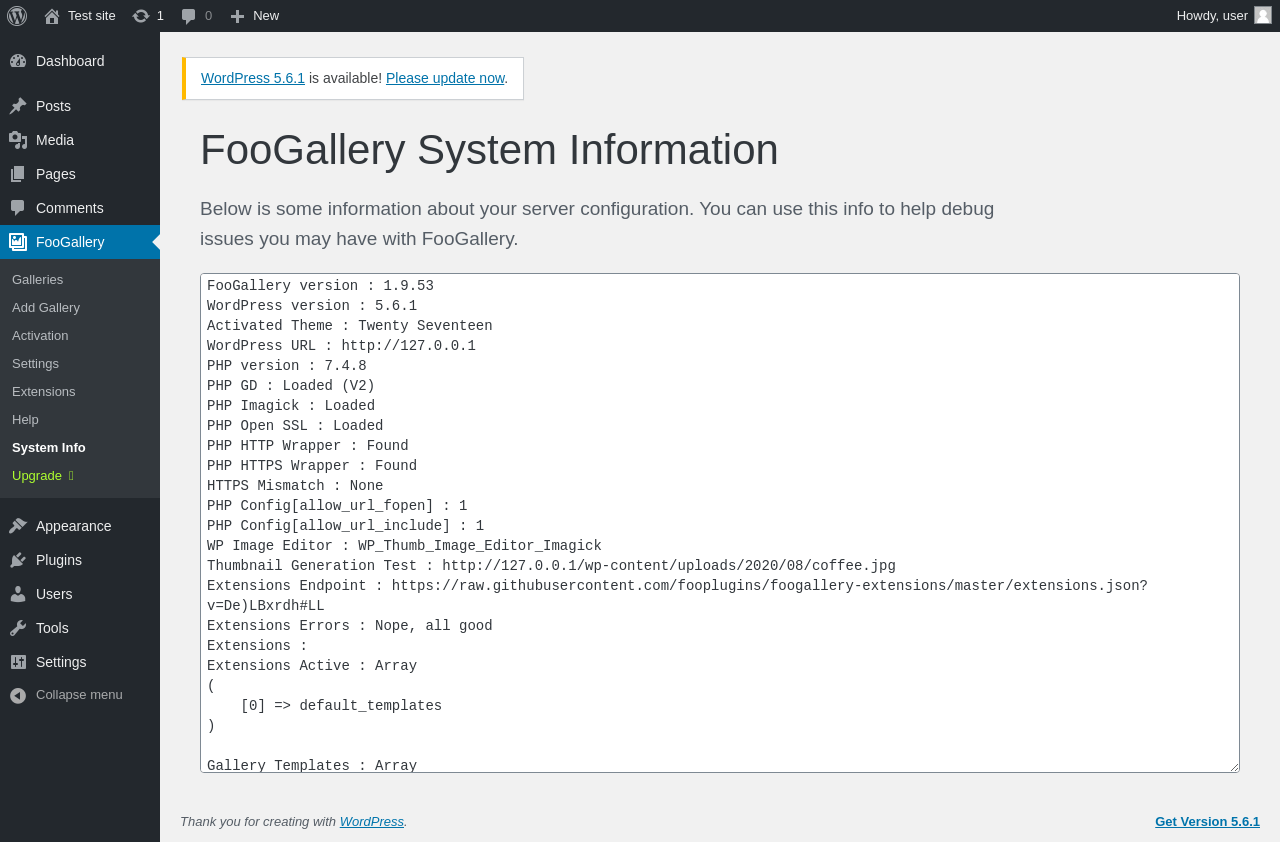Open Comments in the admin sidebar
The height and width of the screenshot is (842, 1280).
tap(80, 208)
